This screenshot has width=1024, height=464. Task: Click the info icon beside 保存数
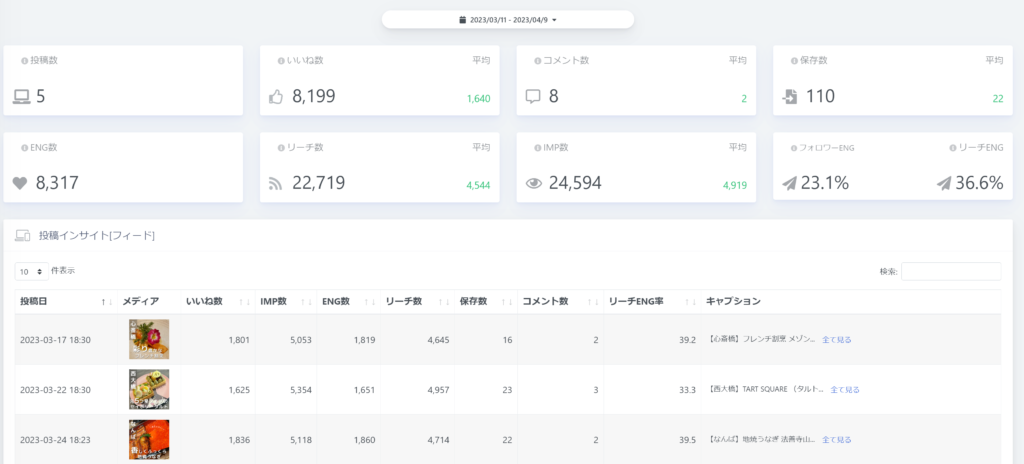coord(794,61)
